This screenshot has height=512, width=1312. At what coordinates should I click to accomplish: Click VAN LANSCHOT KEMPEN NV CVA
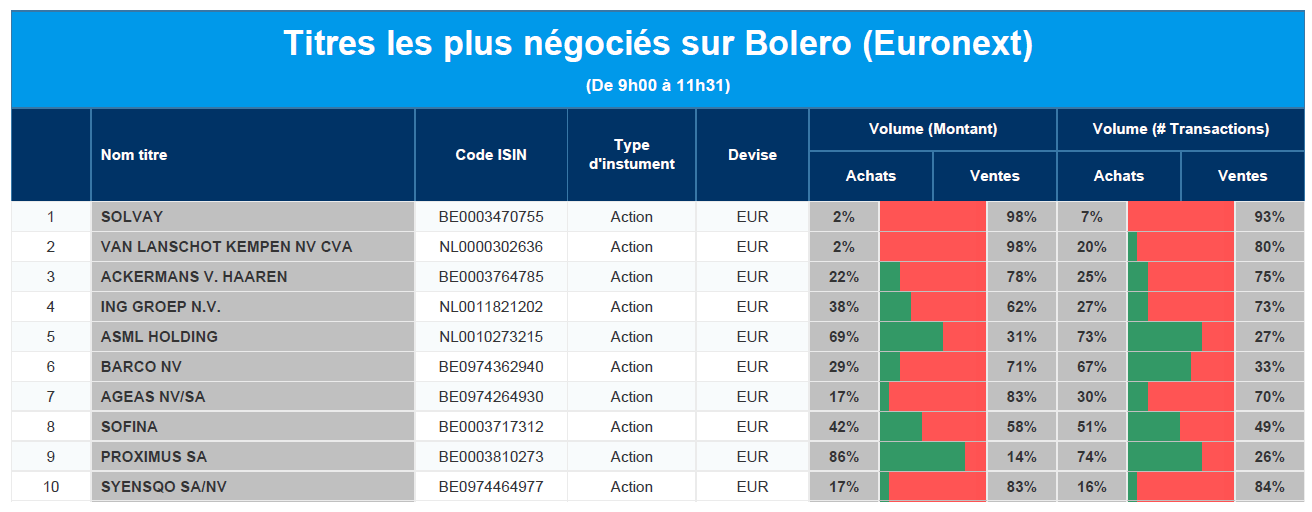pos(226,247)
